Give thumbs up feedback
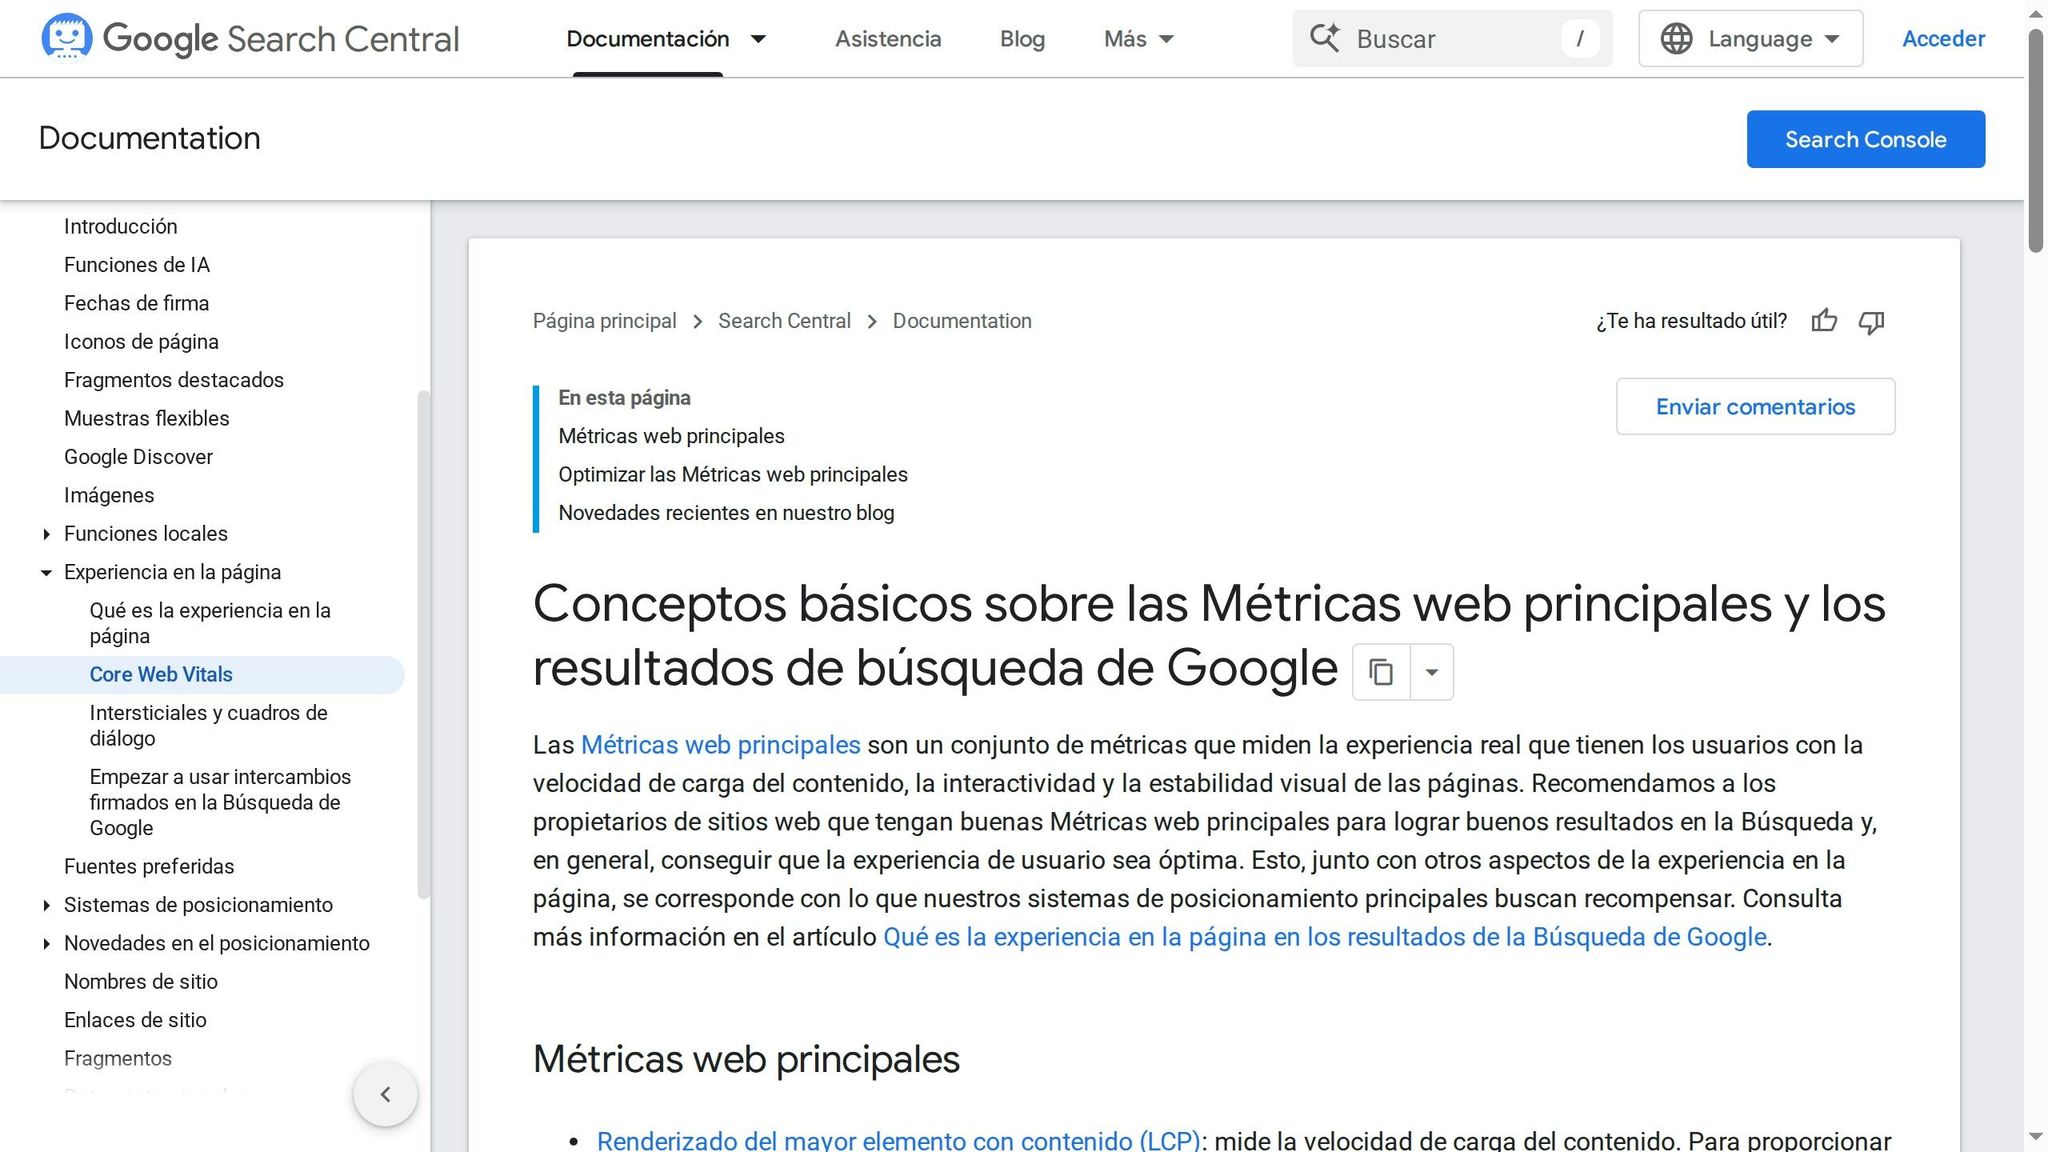 click(1824, 321)
